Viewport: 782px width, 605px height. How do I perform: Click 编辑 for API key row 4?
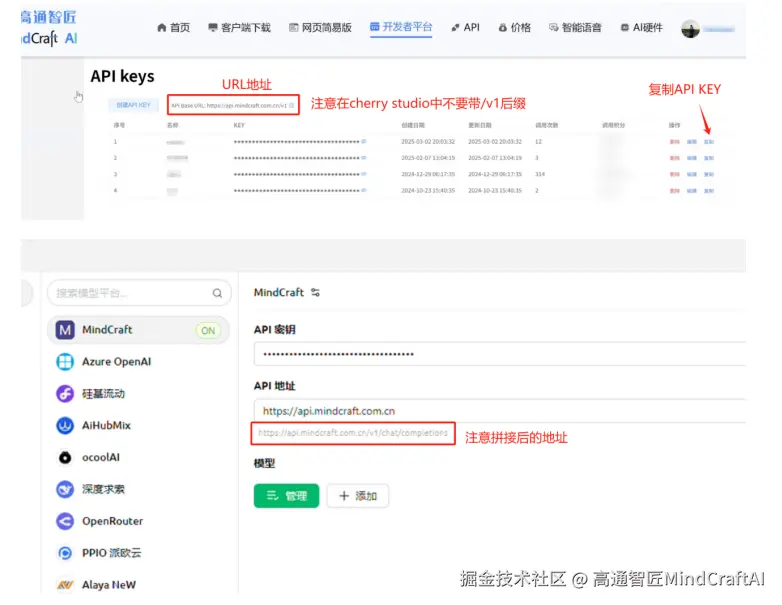(691, 191)
